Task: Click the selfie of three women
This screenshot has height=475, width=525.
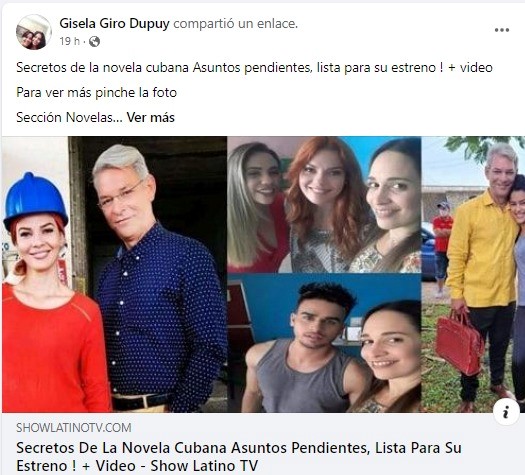Action: pyautogui.click(x=324, y=205)
